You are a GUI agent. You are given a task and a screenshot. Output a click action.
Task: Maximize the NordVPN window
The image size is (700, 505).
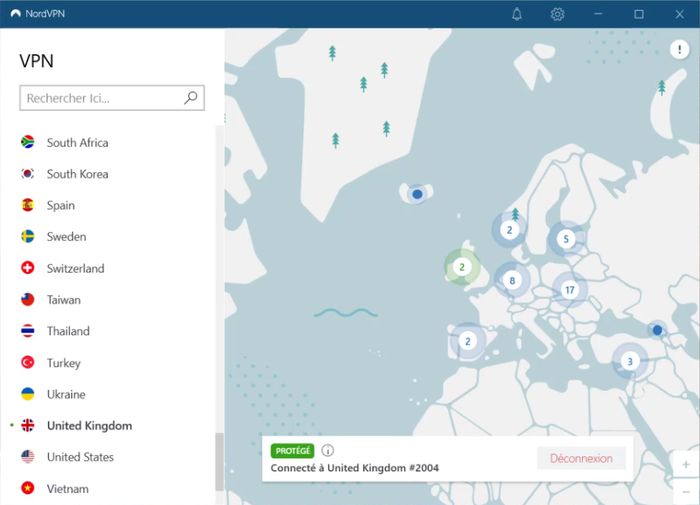click(x=639, y=14)
